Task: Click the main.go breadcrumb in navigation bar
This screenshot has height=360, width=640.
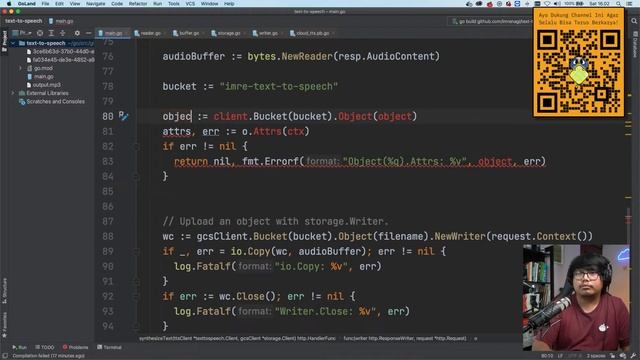Action: point(61,21)
